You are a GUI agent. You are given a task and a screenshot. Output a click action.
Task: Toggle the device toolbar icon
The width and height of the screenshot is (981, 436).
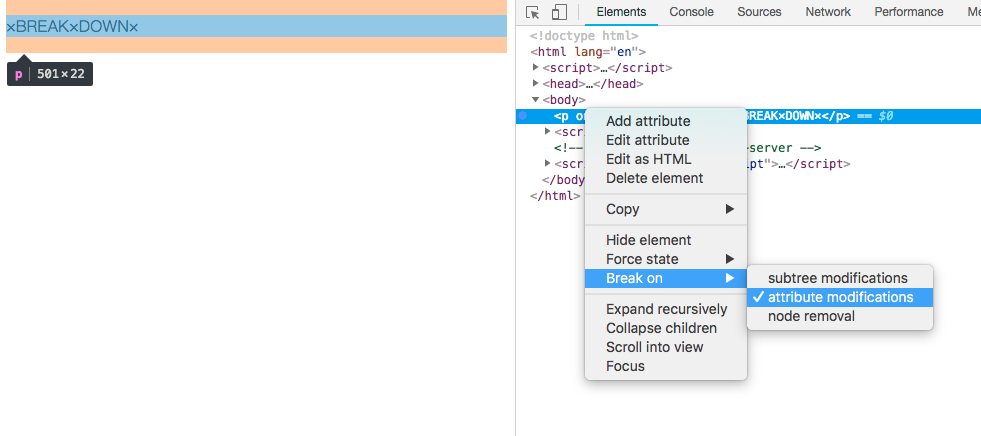tap(559, 12)
